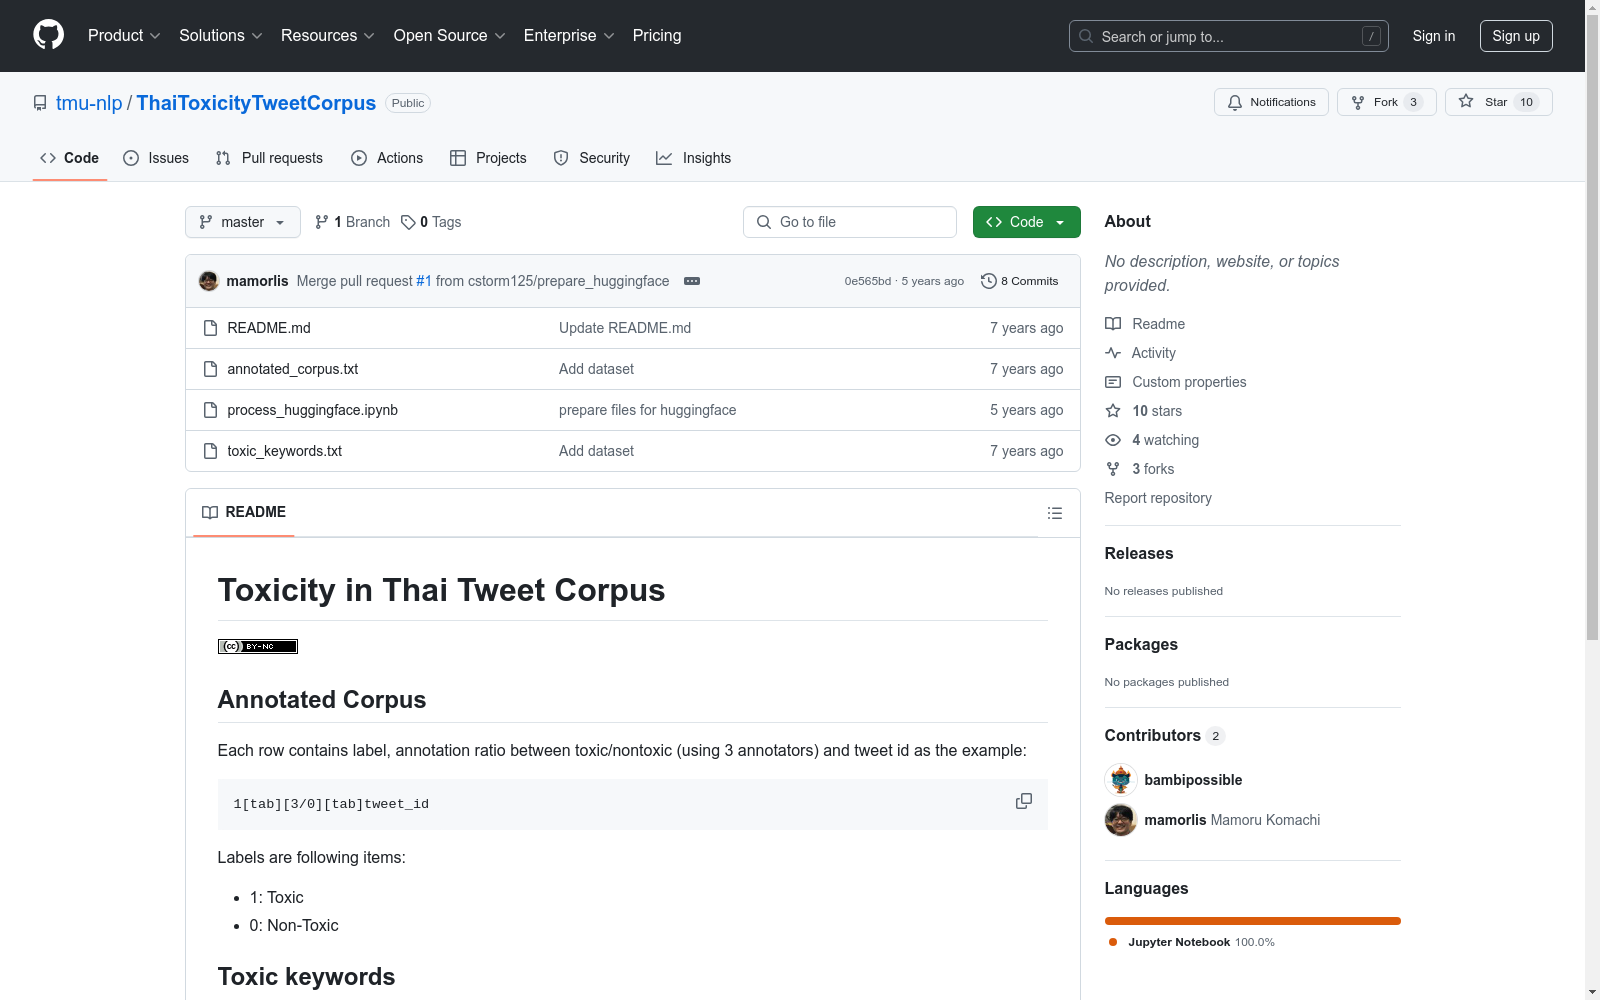This screenshot has height=1000, width=1600.
Task: Open the green Code dropdown button
Action: [x=1027, y=222]
